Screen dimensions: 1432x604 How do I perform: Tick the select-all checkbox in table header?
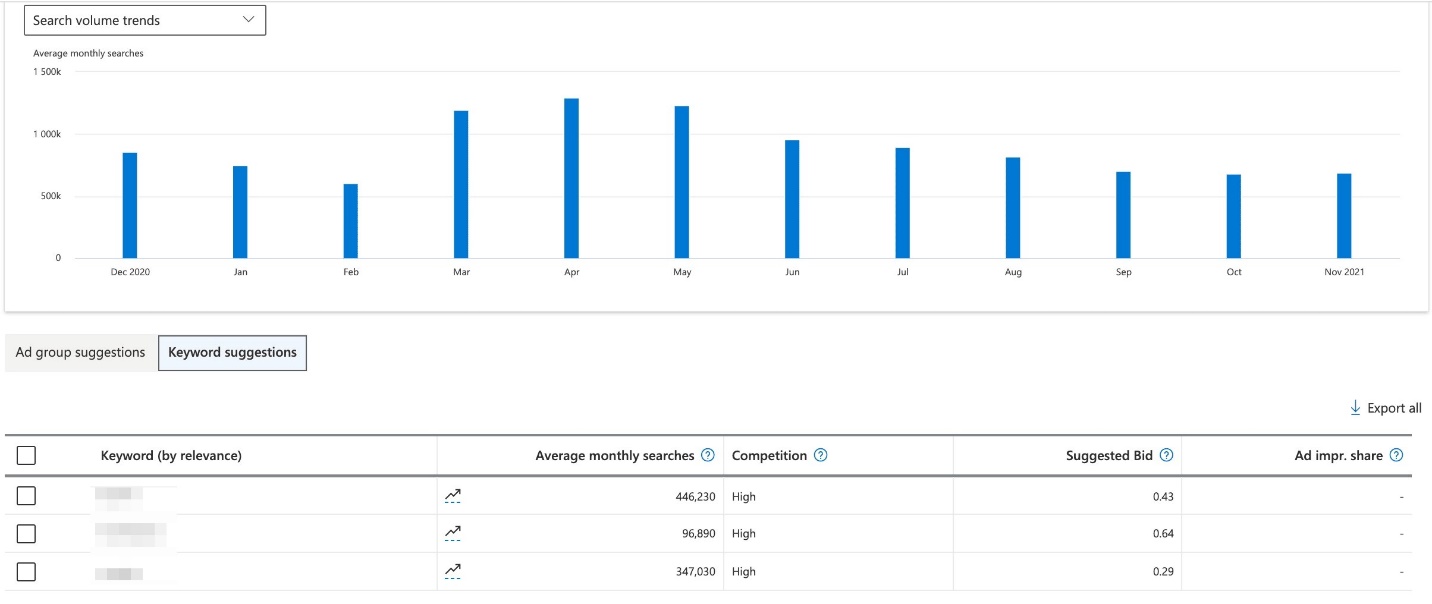27,456
